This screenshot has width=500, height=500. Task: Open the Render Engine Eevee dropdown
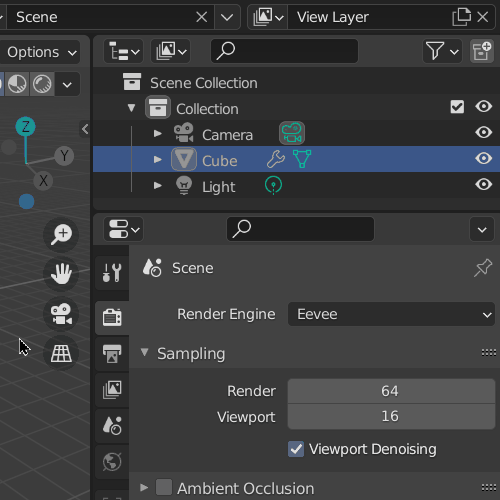coord(391,314)
